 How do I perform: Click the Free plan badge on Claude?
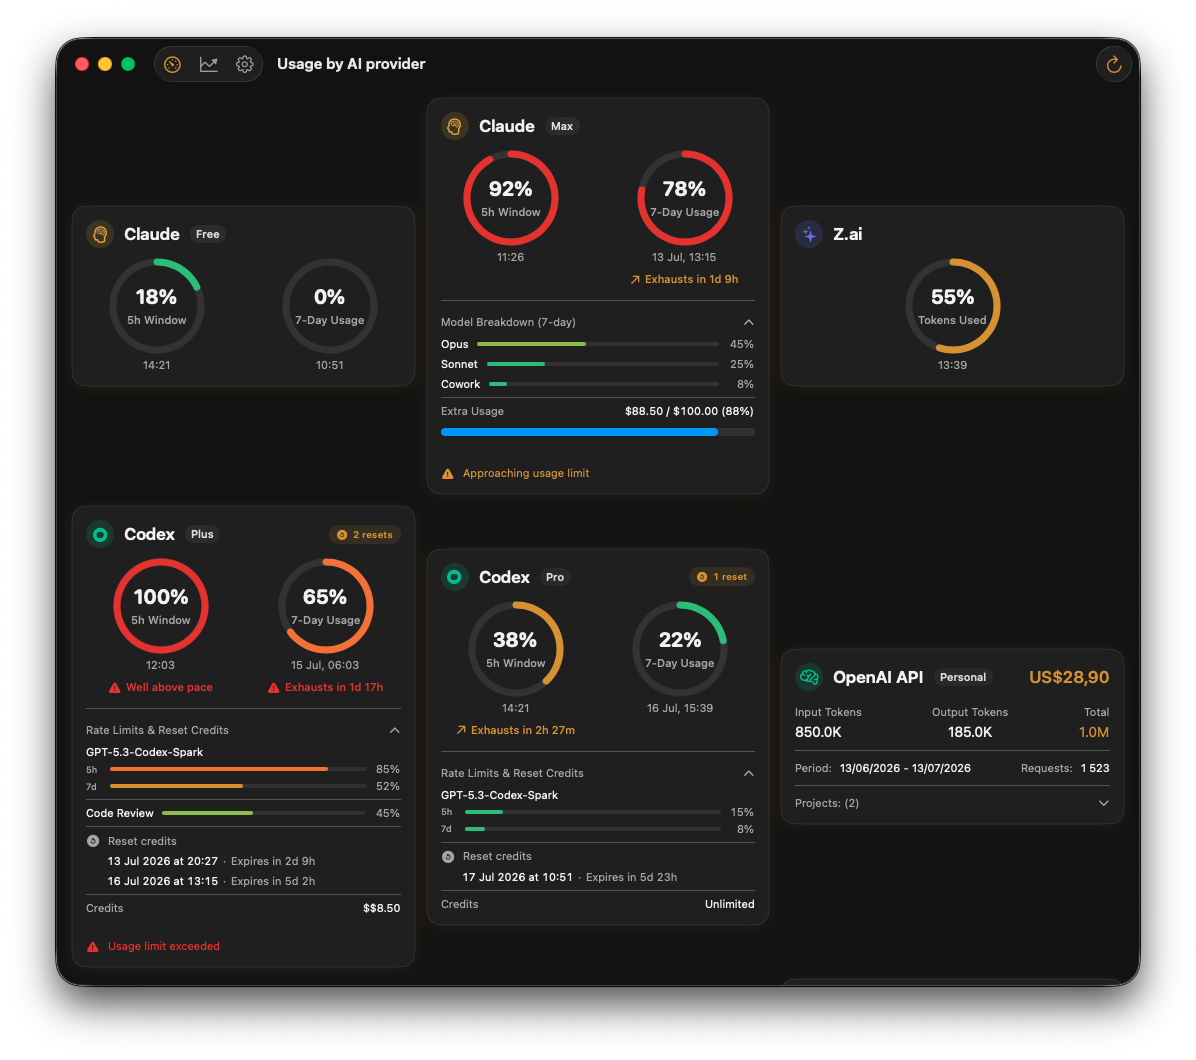(207, 234)
